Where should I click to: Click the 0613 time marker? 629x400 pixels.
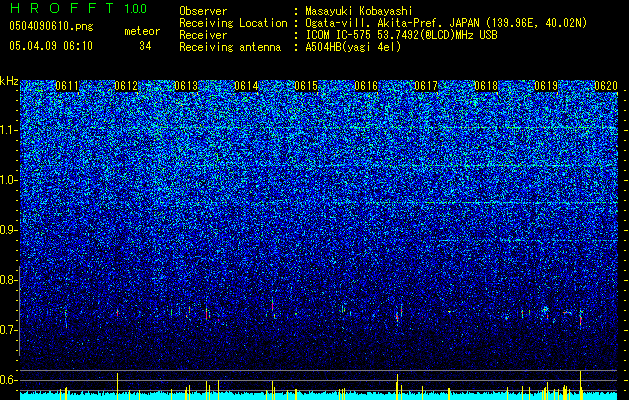coord(186,86)
